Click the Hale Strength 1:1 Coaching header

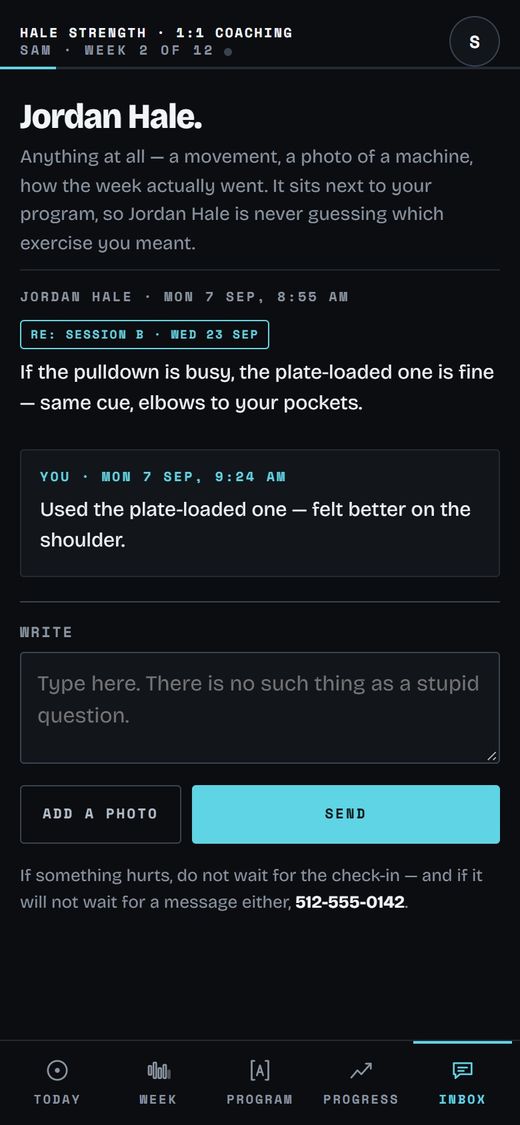(156, 33)
